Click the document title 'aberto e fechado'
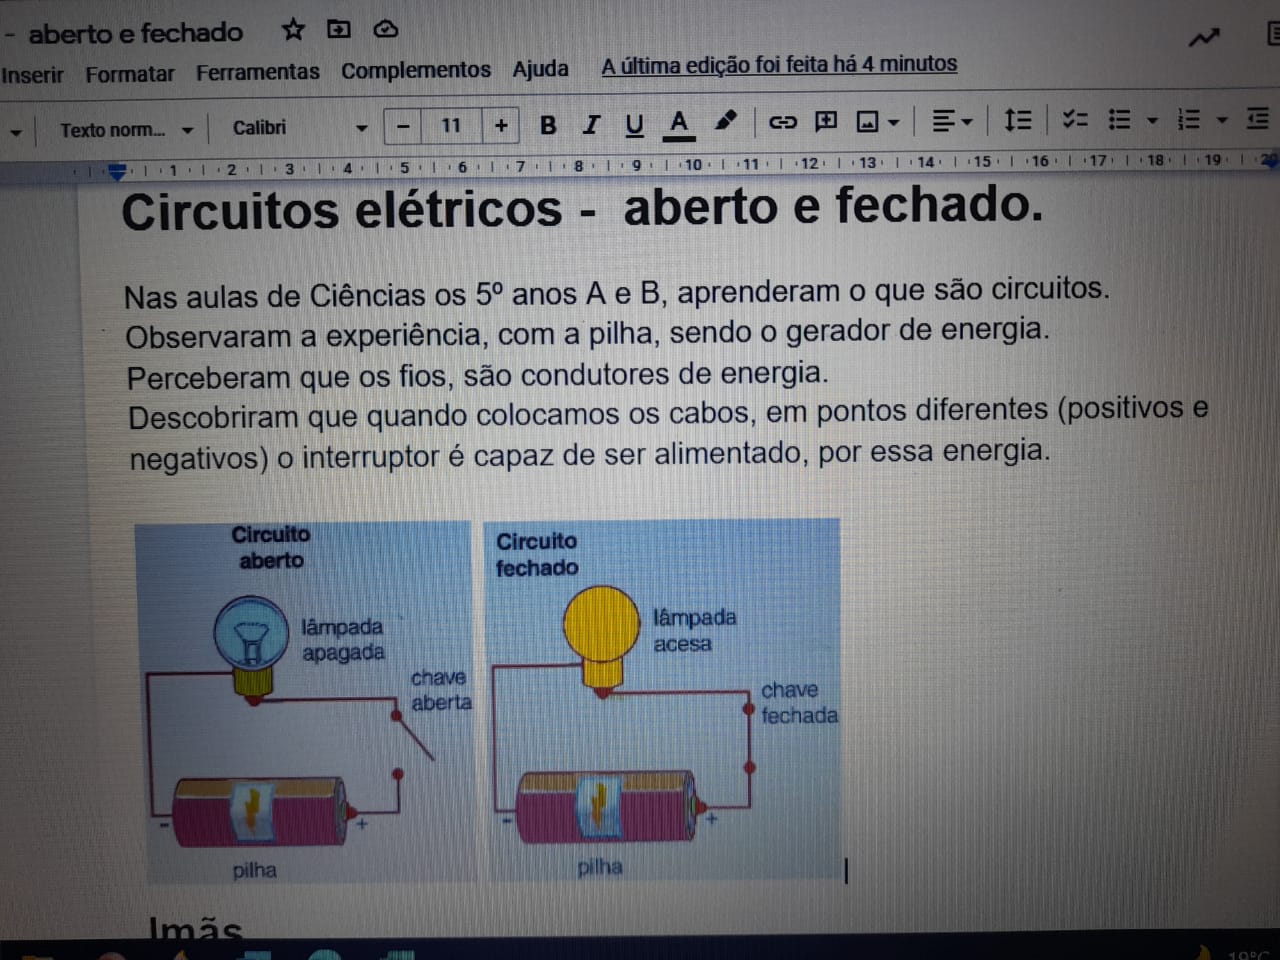This screenshot has width=1280, height=960. point(135,33)
